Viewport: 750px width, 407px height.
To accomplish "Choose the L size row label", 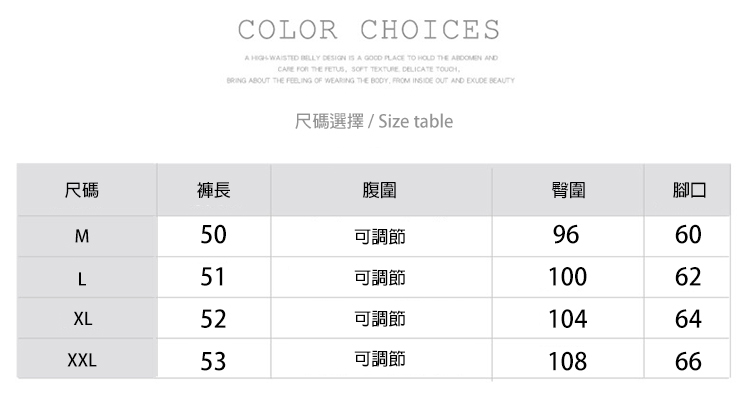I will pyautogui.click(x=82, y=278).
